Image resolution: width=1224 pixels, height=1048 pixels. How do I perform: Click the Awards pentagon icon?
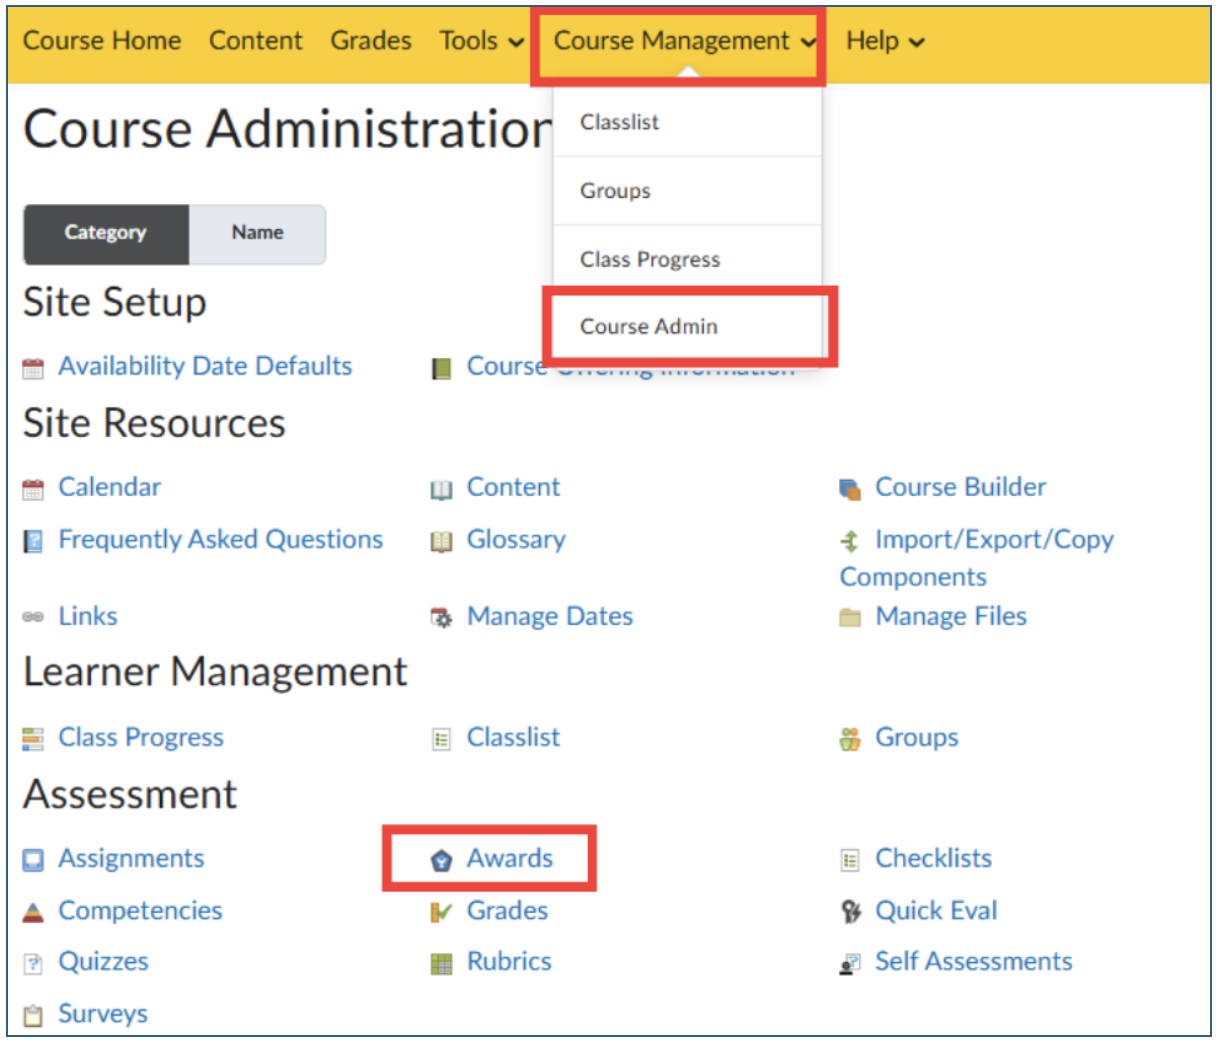tap(441, 860)
